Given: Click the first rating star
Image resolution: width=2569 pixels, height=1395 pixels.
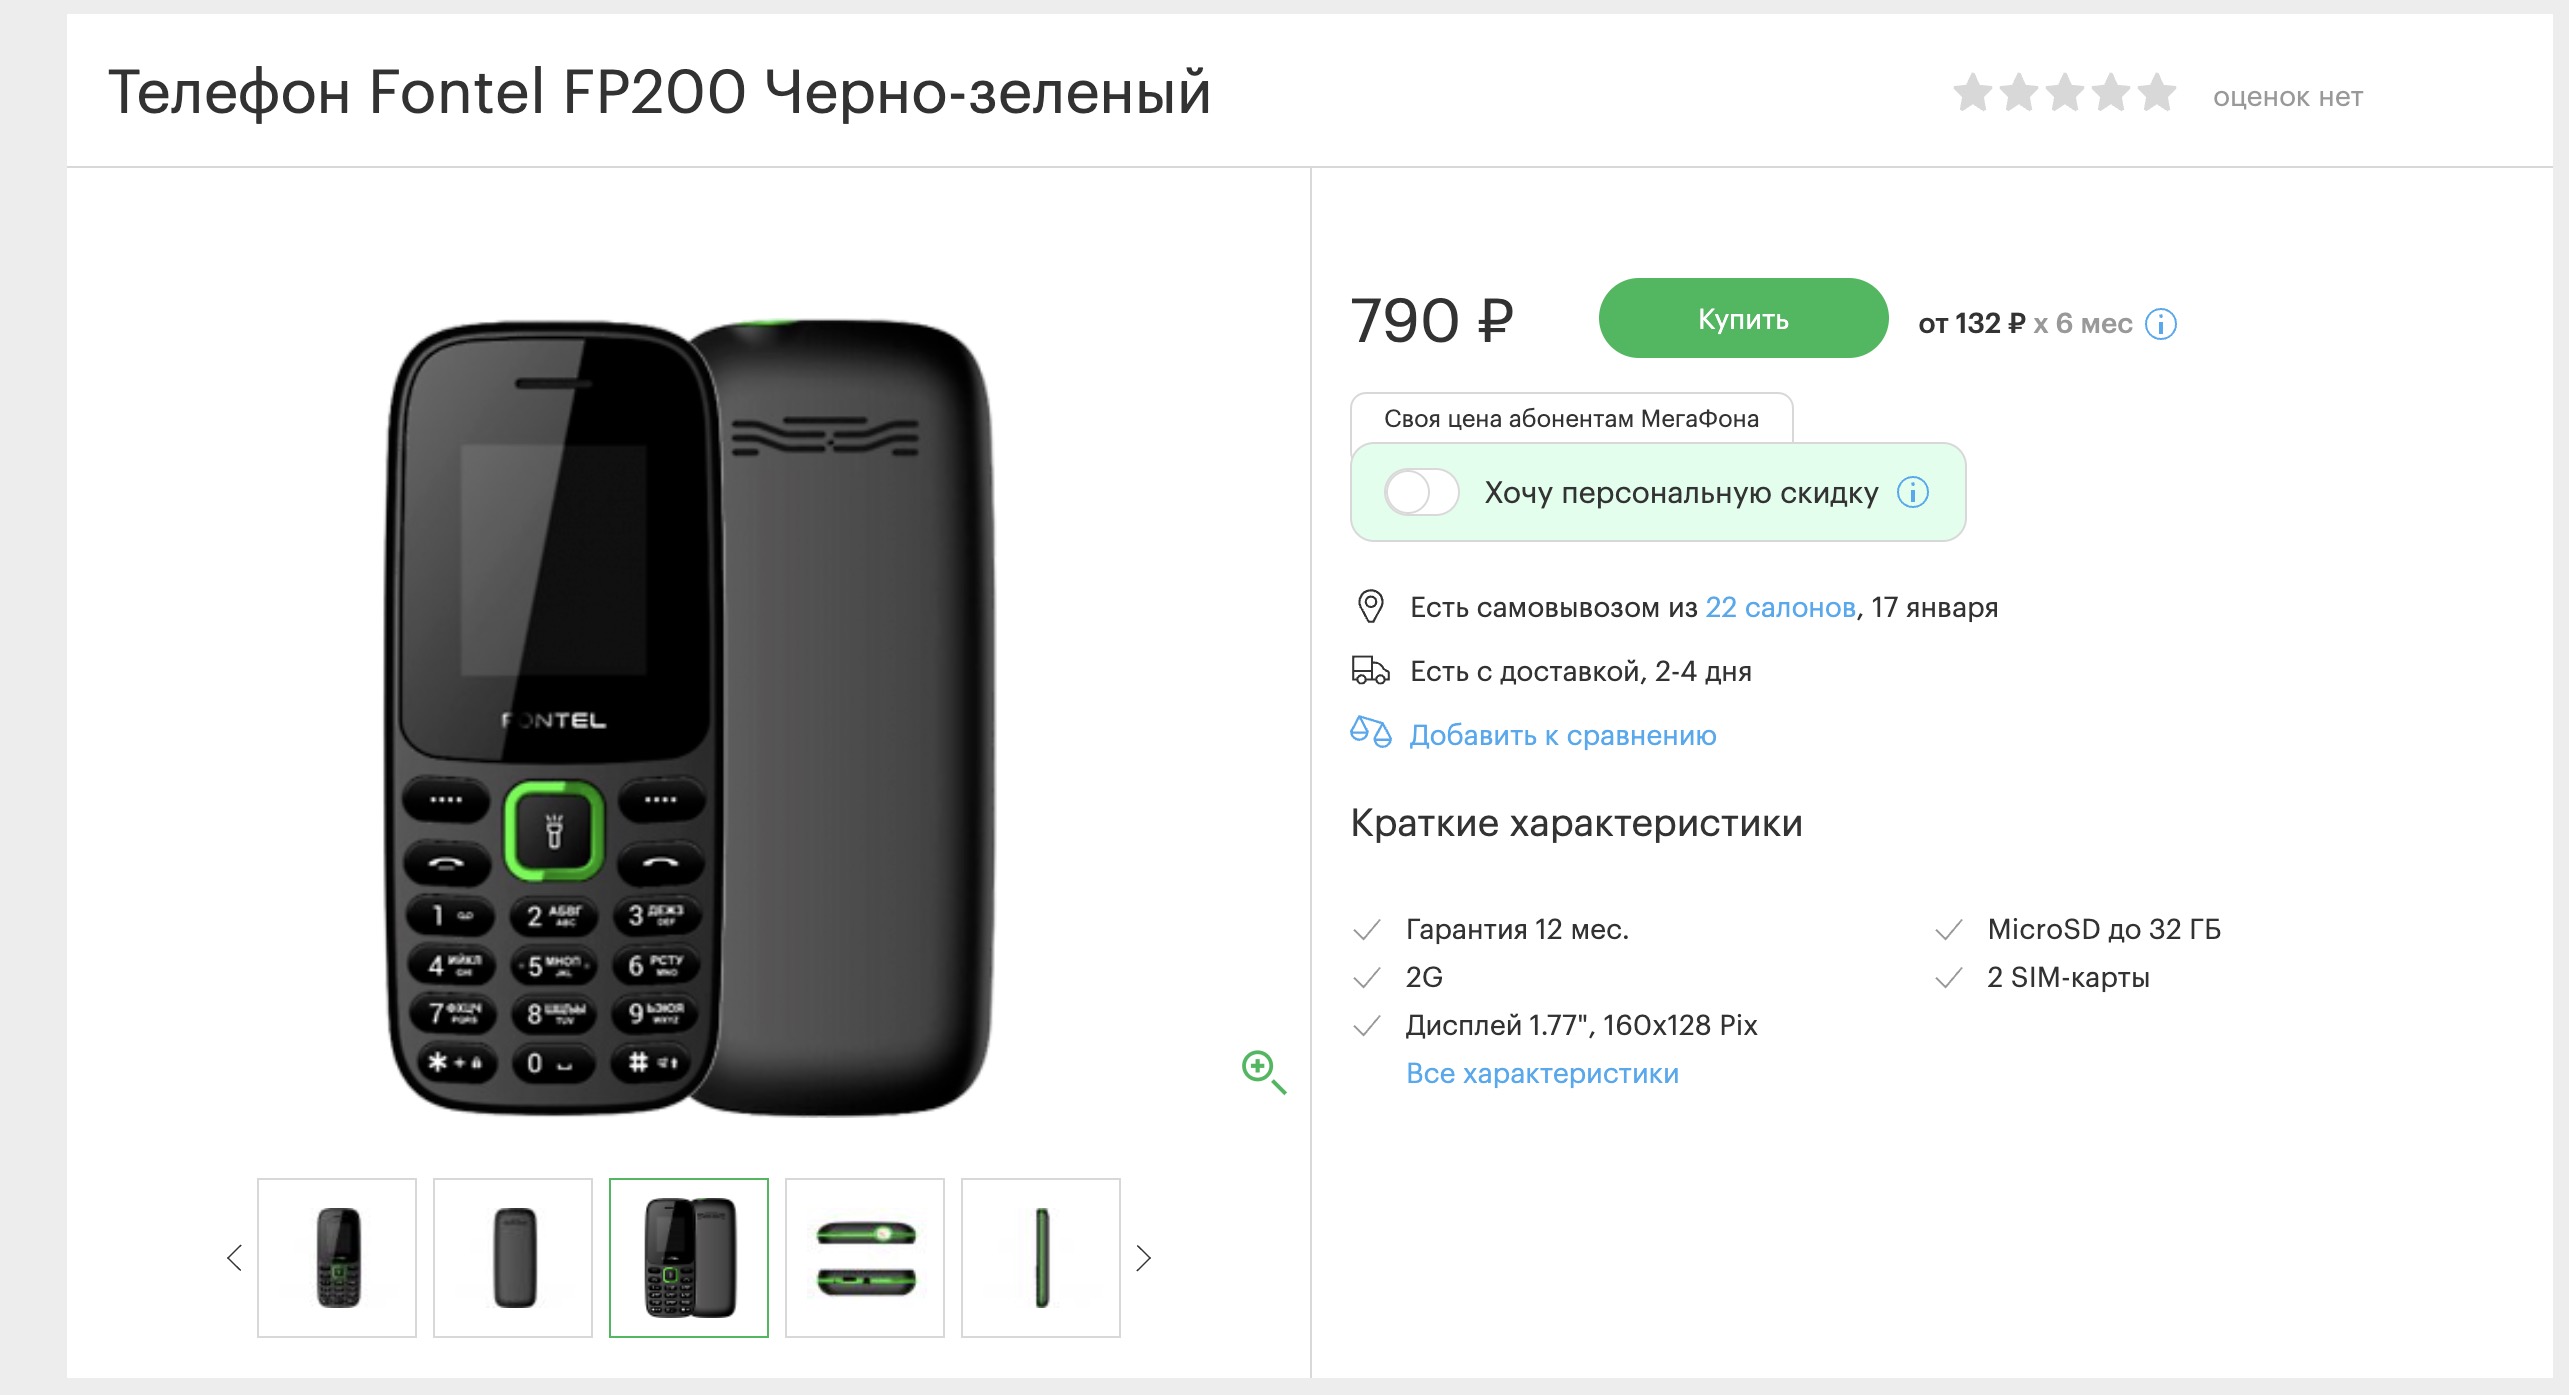Looking at the screenshot, I should click(x=1973, y=93).
